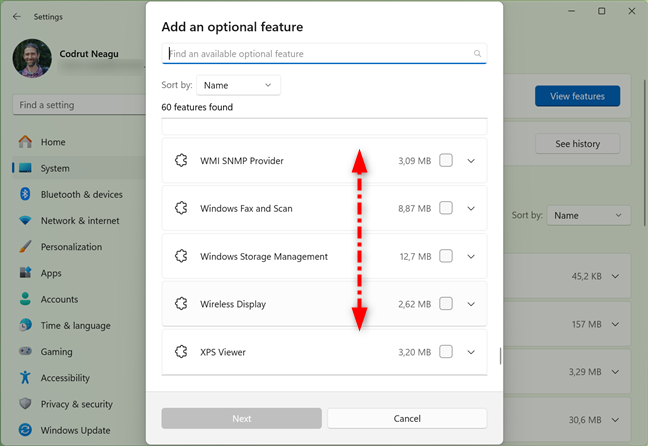Click the feature list scrollbar thumb
This screenshot has height=446, width=648.
pyautogui.click(x=500, y=356)
